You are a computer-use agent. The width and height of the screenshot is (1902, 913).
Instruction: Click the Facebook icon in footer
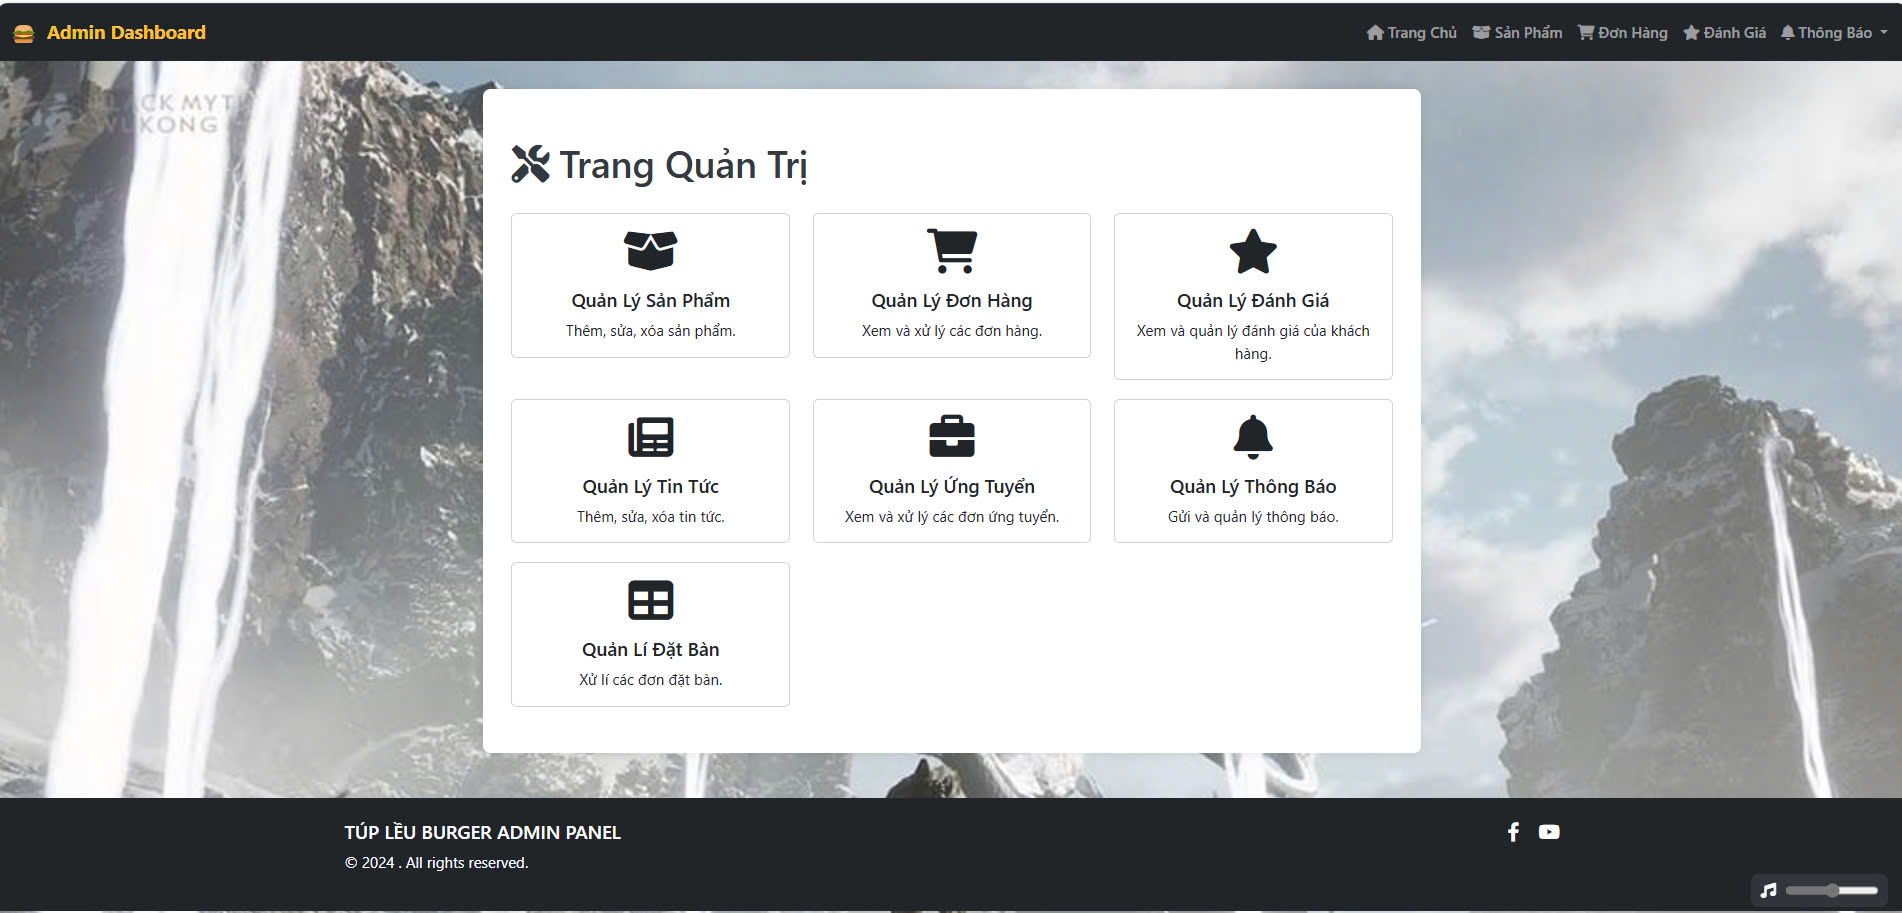tap(1513, 832)
